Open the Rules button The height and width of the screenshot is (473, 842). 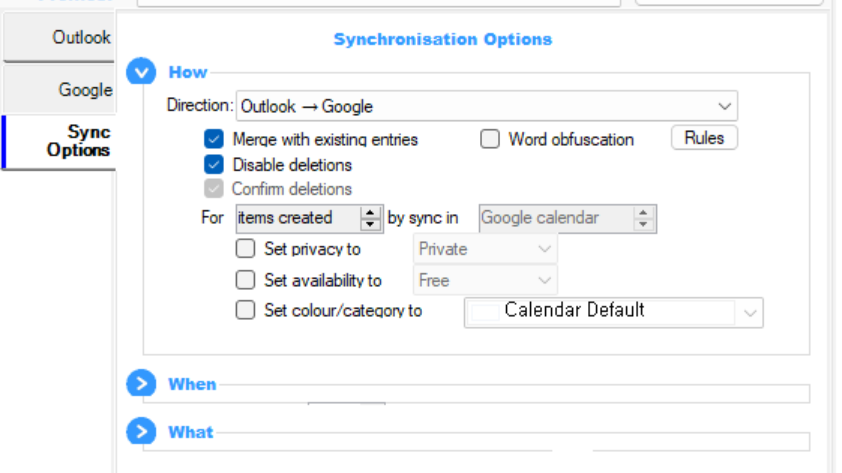(704, 138)
